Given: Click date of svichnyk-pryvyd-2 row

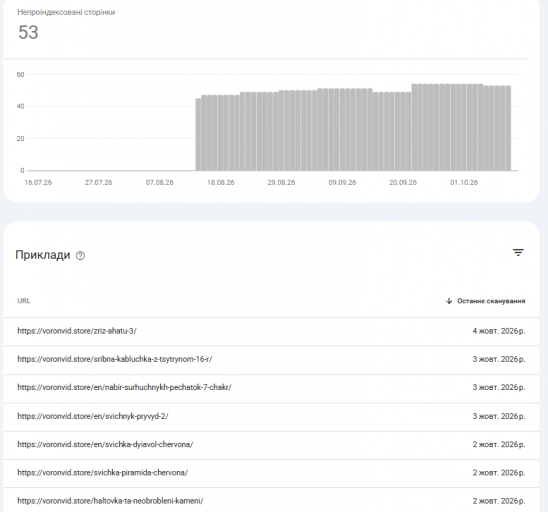Looking at the screenshot, I should pos(499,416).
